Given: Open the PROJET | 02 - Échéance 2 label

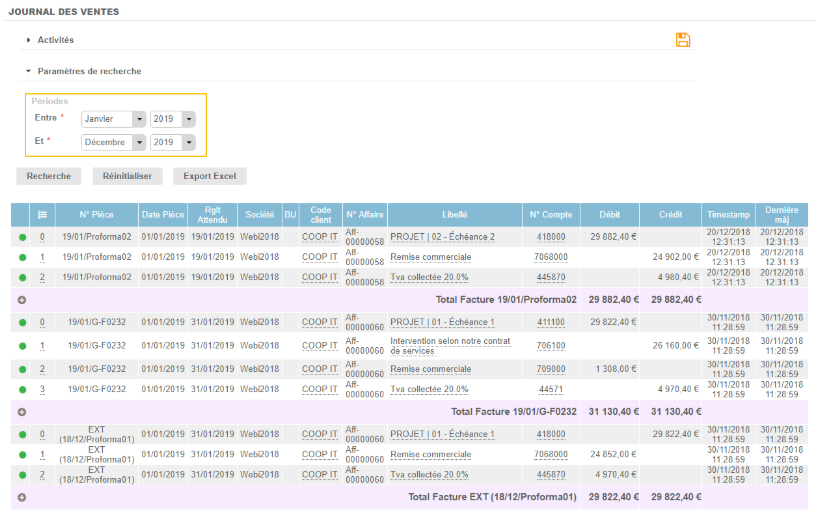Looking at the screenshot, I should (x=442, y=237).
